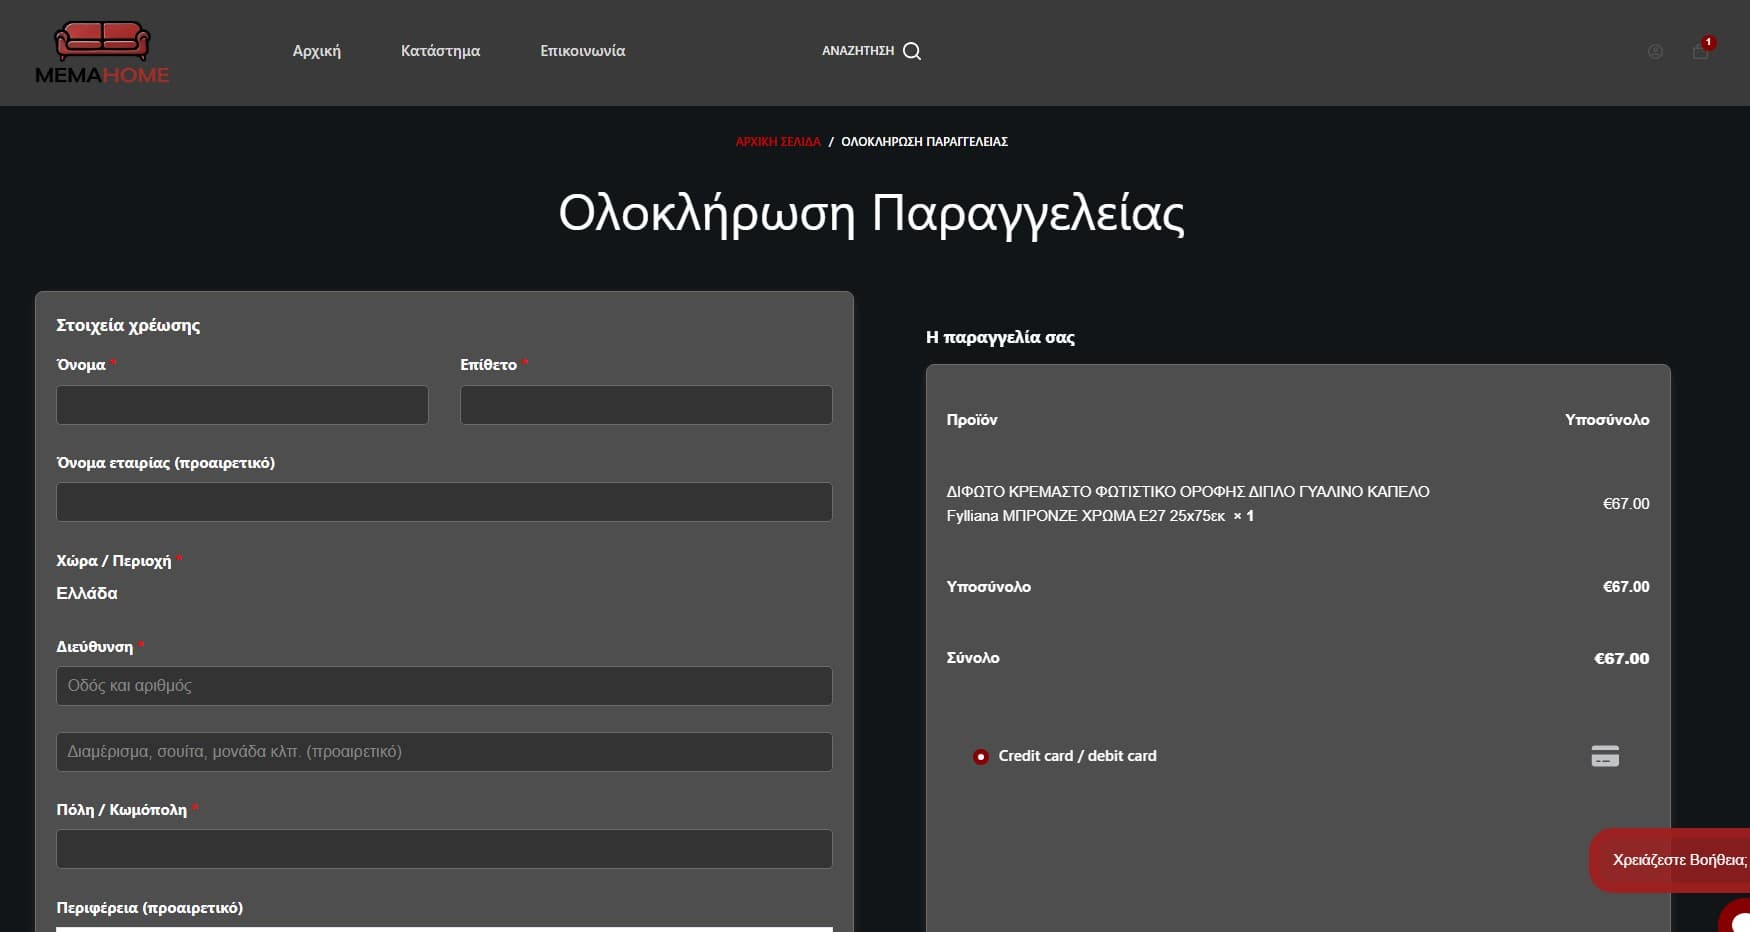Go to Αρχική menu item
Screen dimensions: 1750x932
[x=317, y=51]
